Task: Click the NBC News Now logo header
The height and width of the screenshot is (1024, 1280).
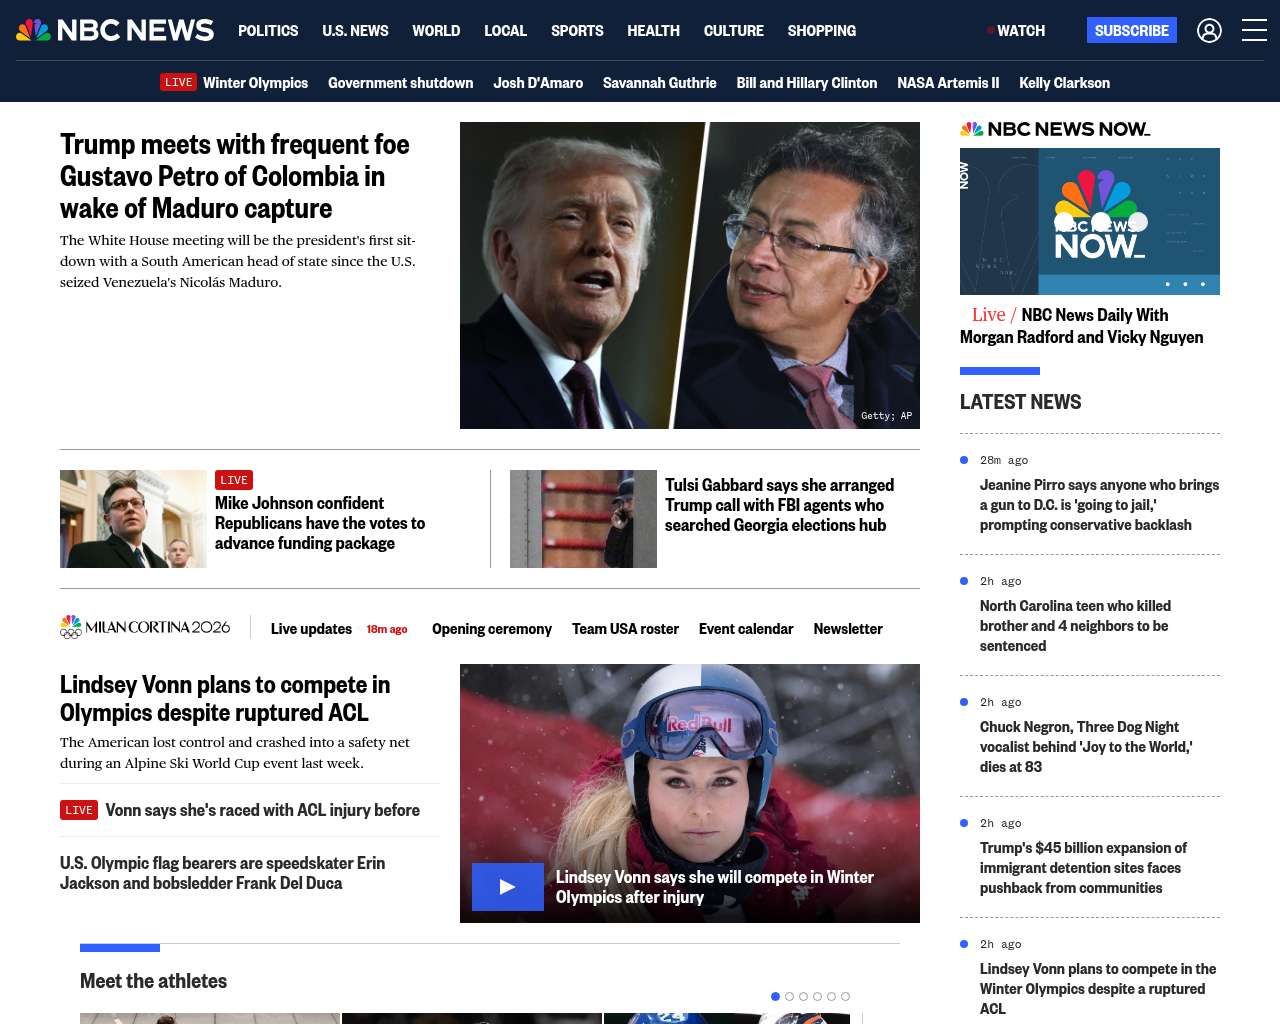Action: [x=1055, y=129]
